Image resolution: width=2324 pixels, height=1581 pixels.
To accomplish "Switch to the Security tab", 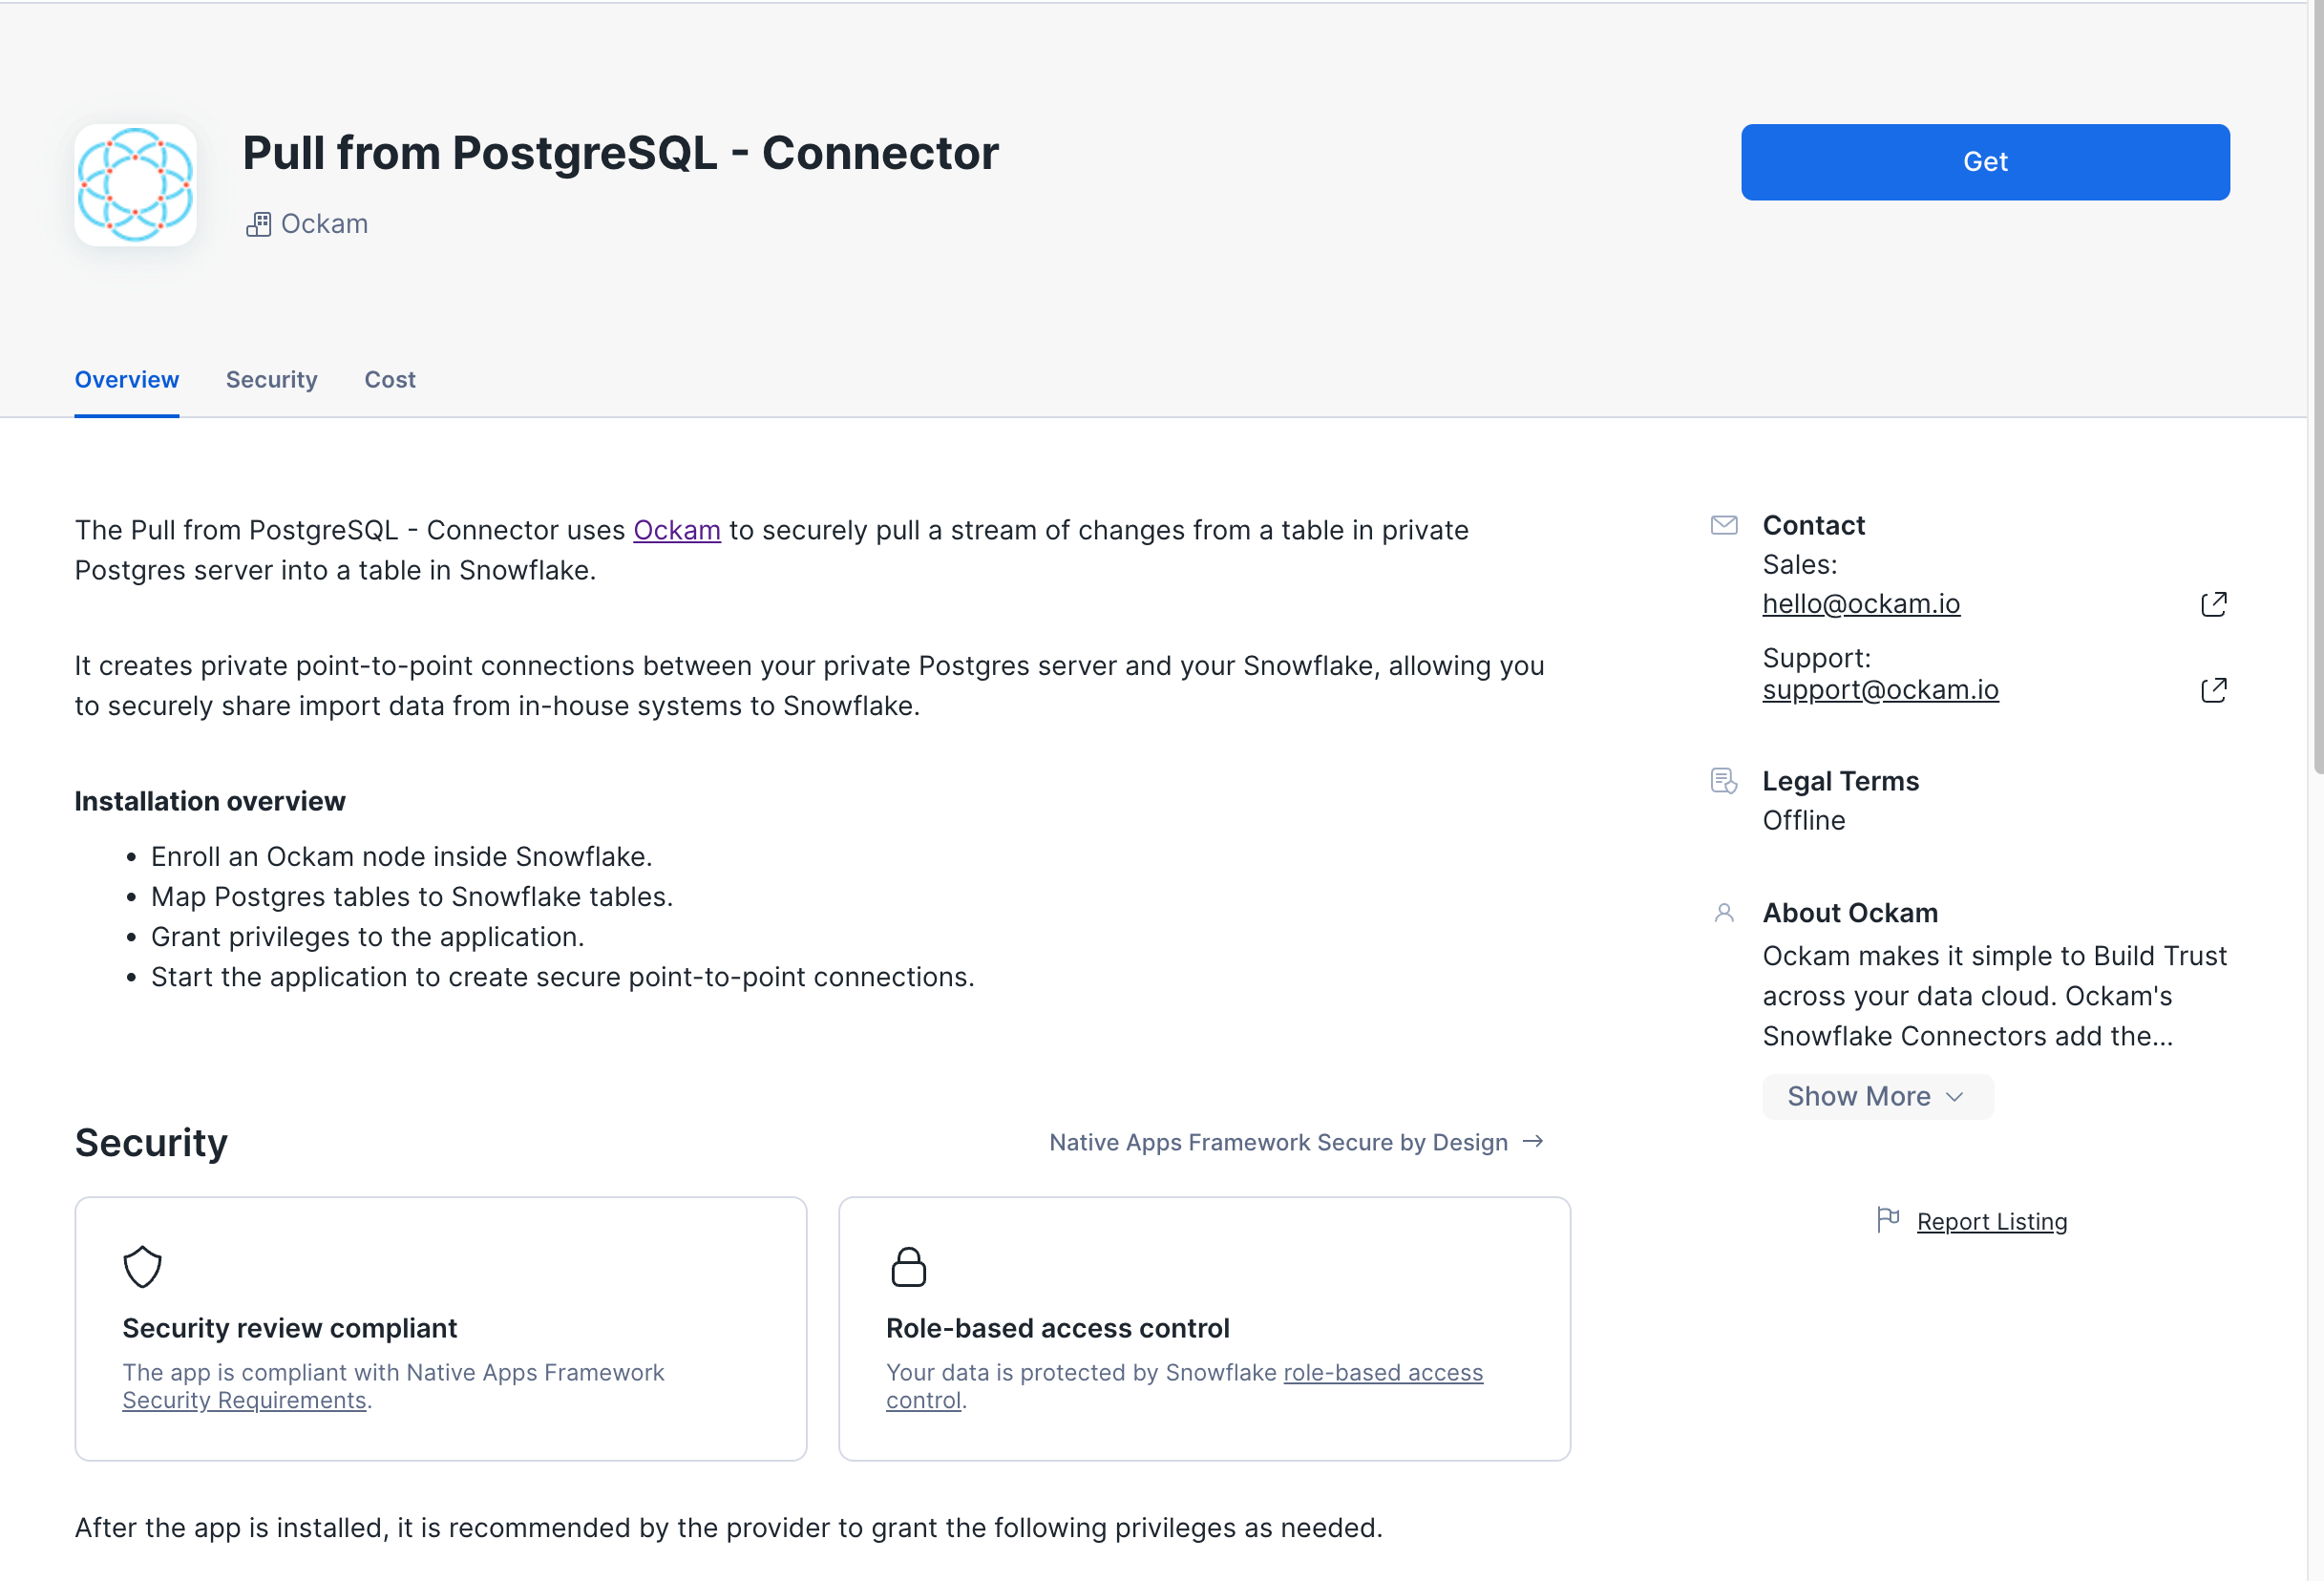I will [271, 380].
